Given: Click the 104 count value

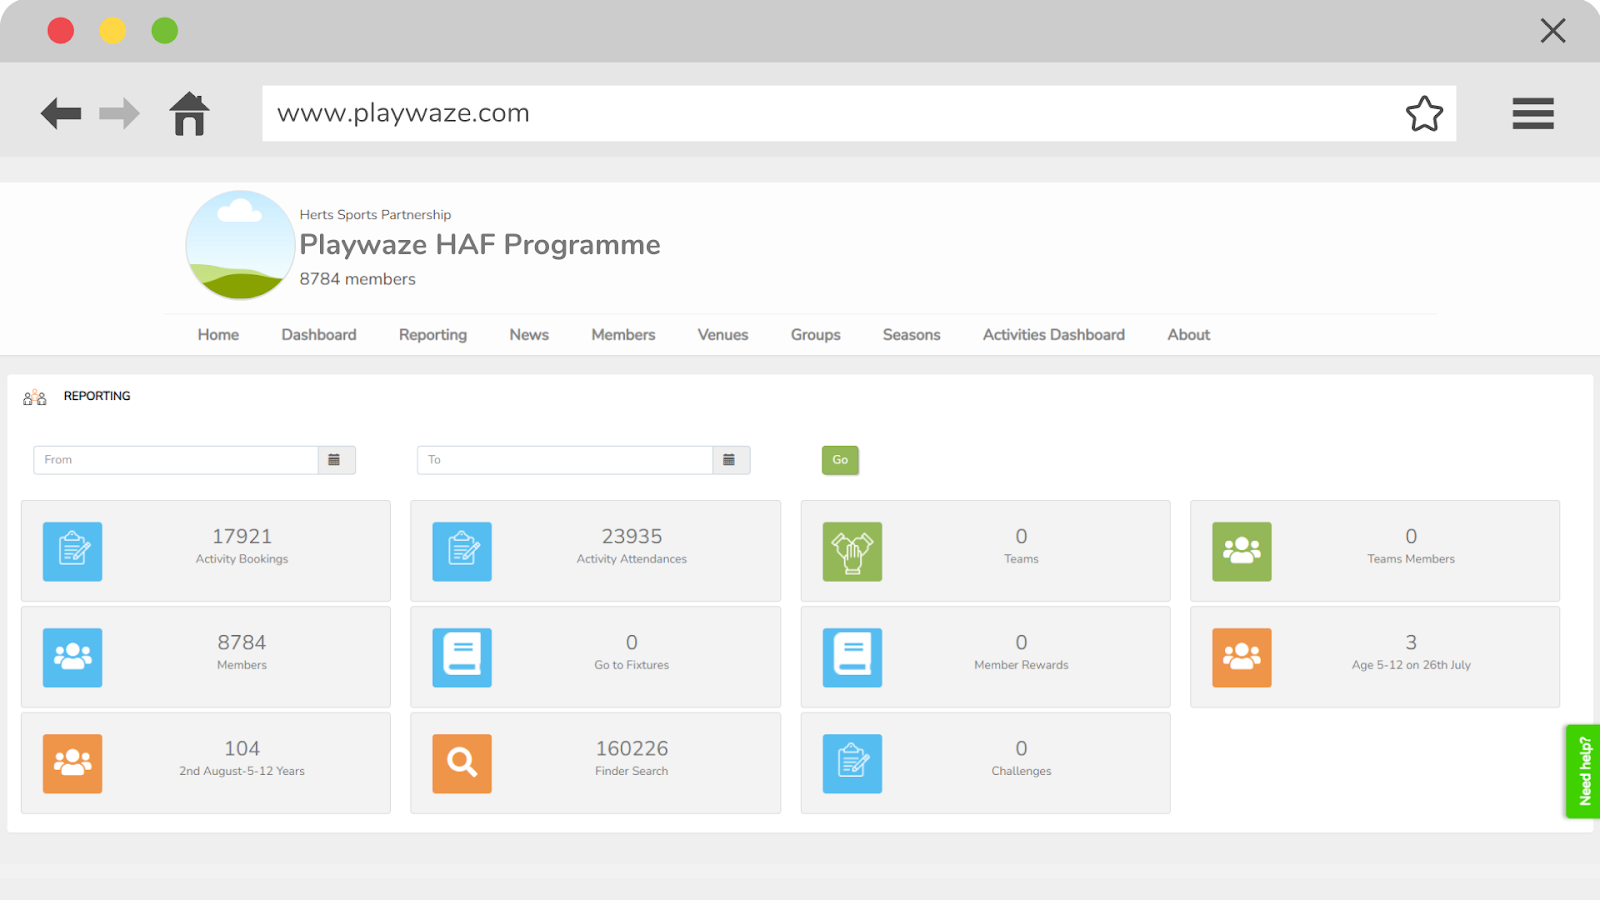Looking at the screenshot, I should point(242,749).
